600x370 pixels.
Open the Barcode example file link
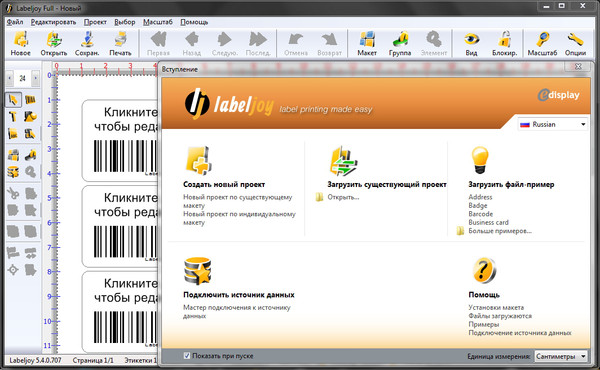(481, 214)
